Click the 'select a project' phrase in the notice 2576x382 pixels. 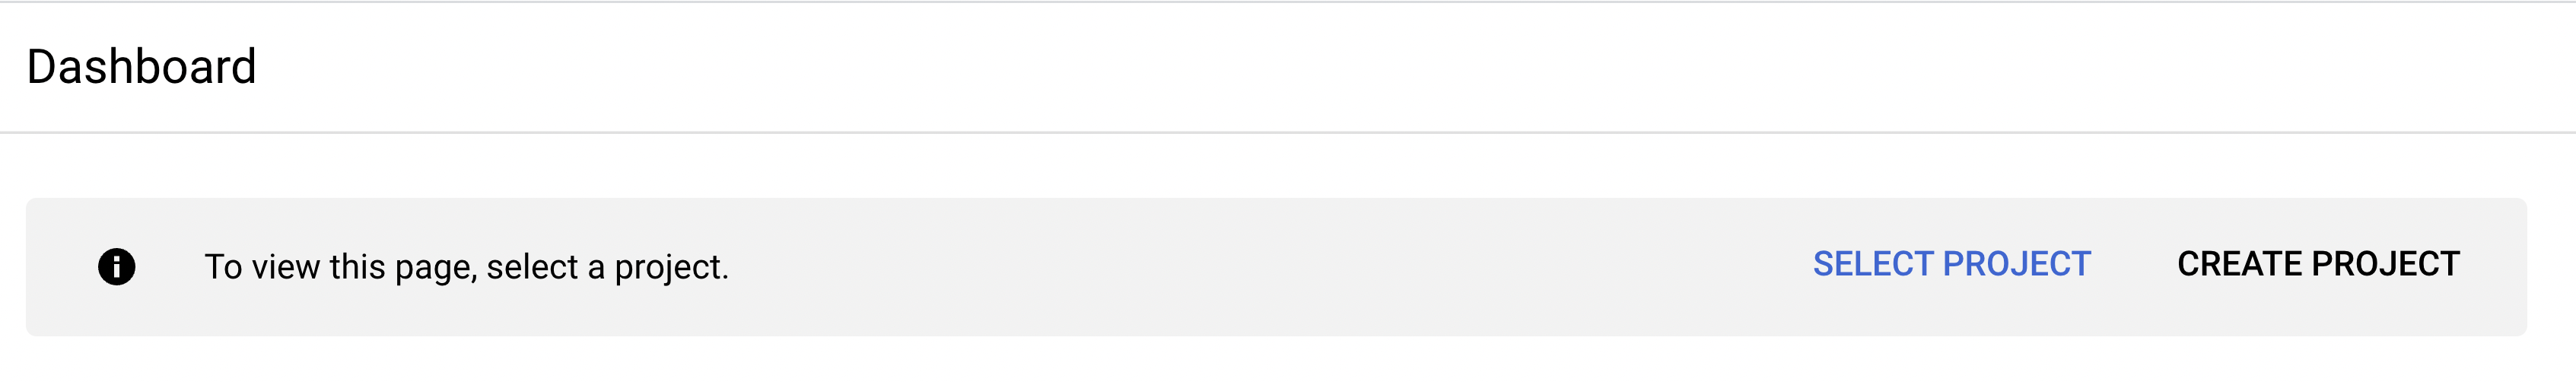(x=605, y=268)
